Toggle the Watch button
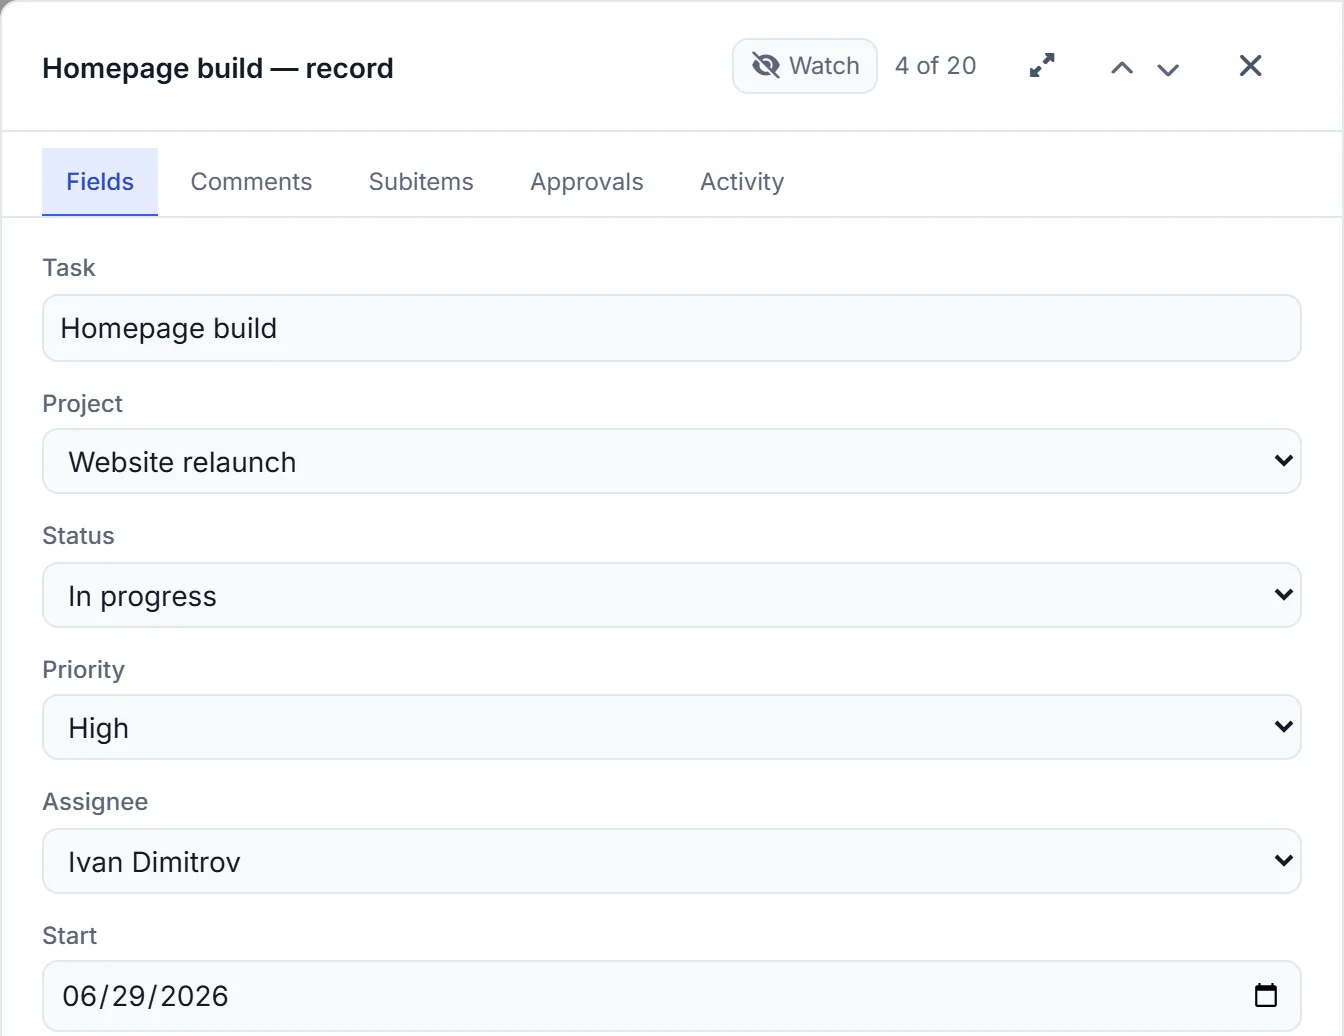Screen dimensions: 1344x1036 tap(805, 66)
